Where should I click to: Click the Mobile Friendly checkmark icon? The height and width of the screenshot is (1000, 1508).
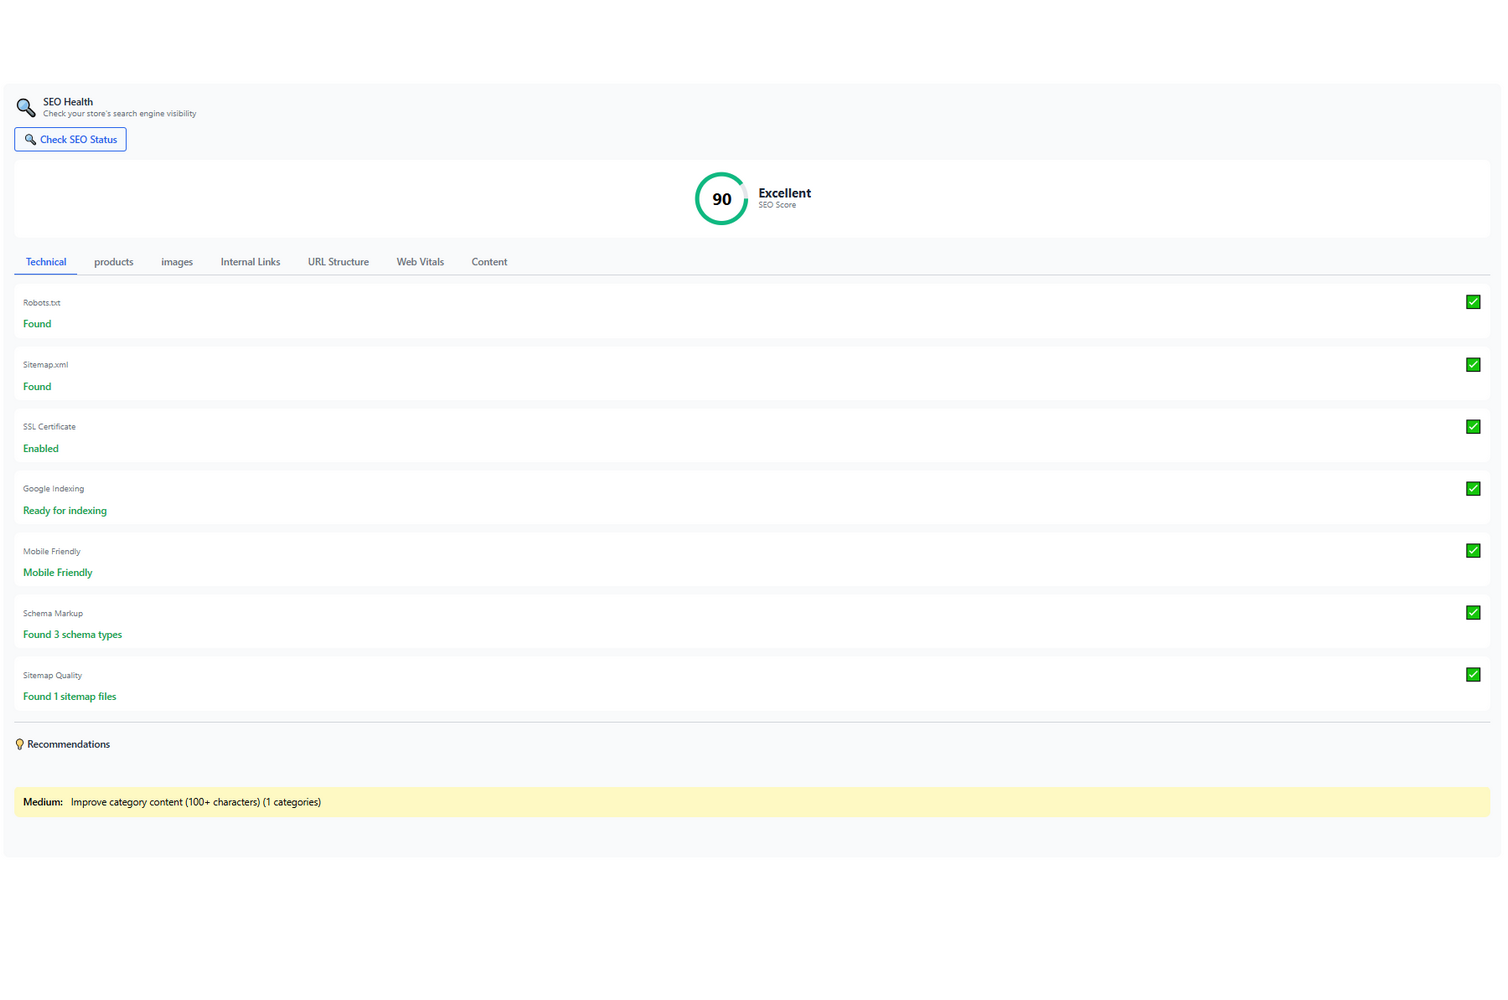pos(1472,550)
